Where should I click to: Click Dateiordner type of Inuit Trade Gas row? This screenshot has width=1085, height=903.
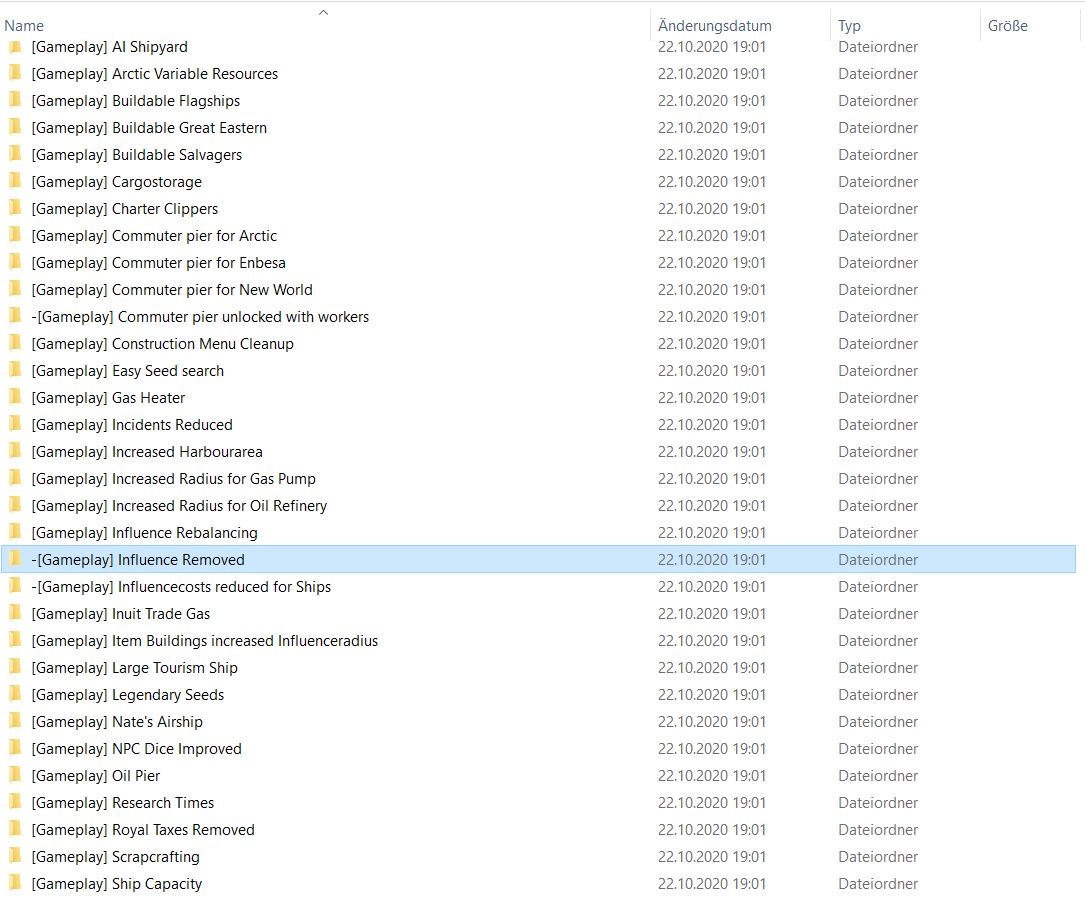878,614
